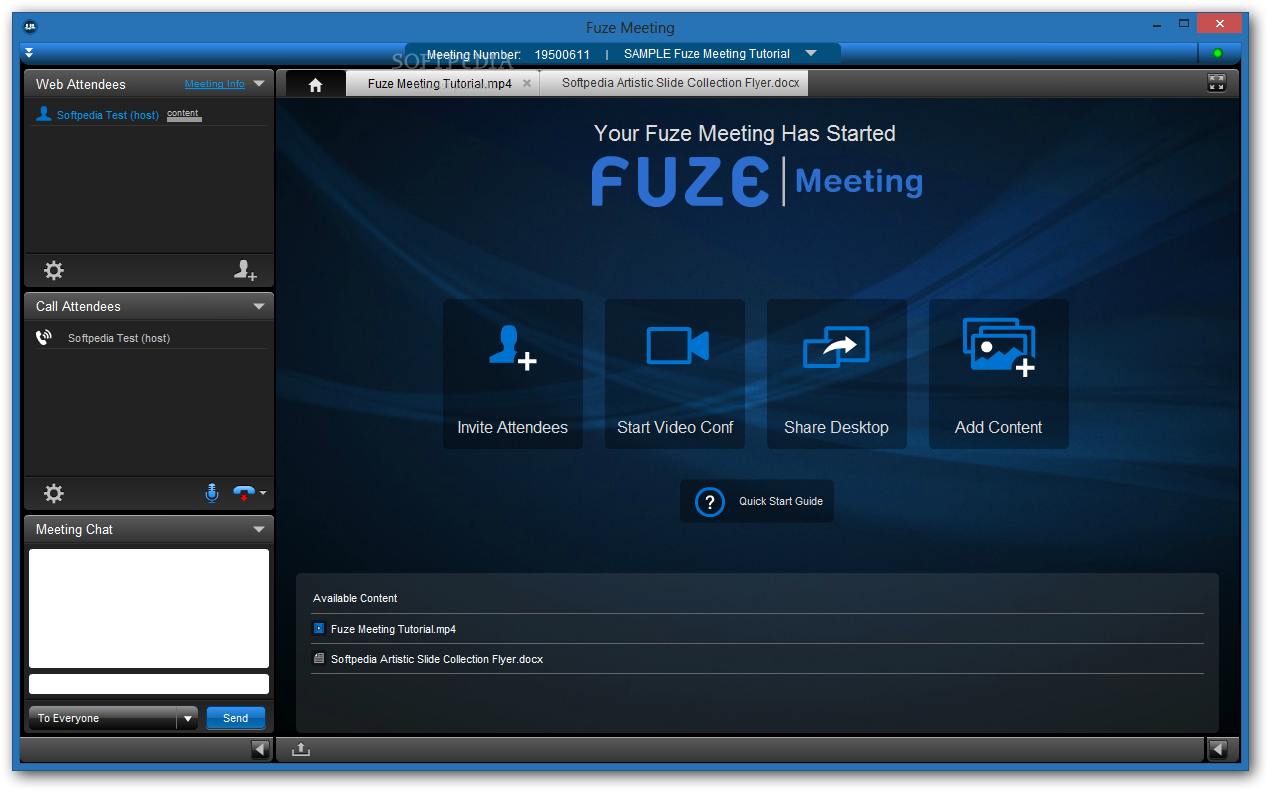Viewport: 1269px width, 791px height.
Task: Click the blue user icon beside Softpedia Test
Action: click(44, 114)
